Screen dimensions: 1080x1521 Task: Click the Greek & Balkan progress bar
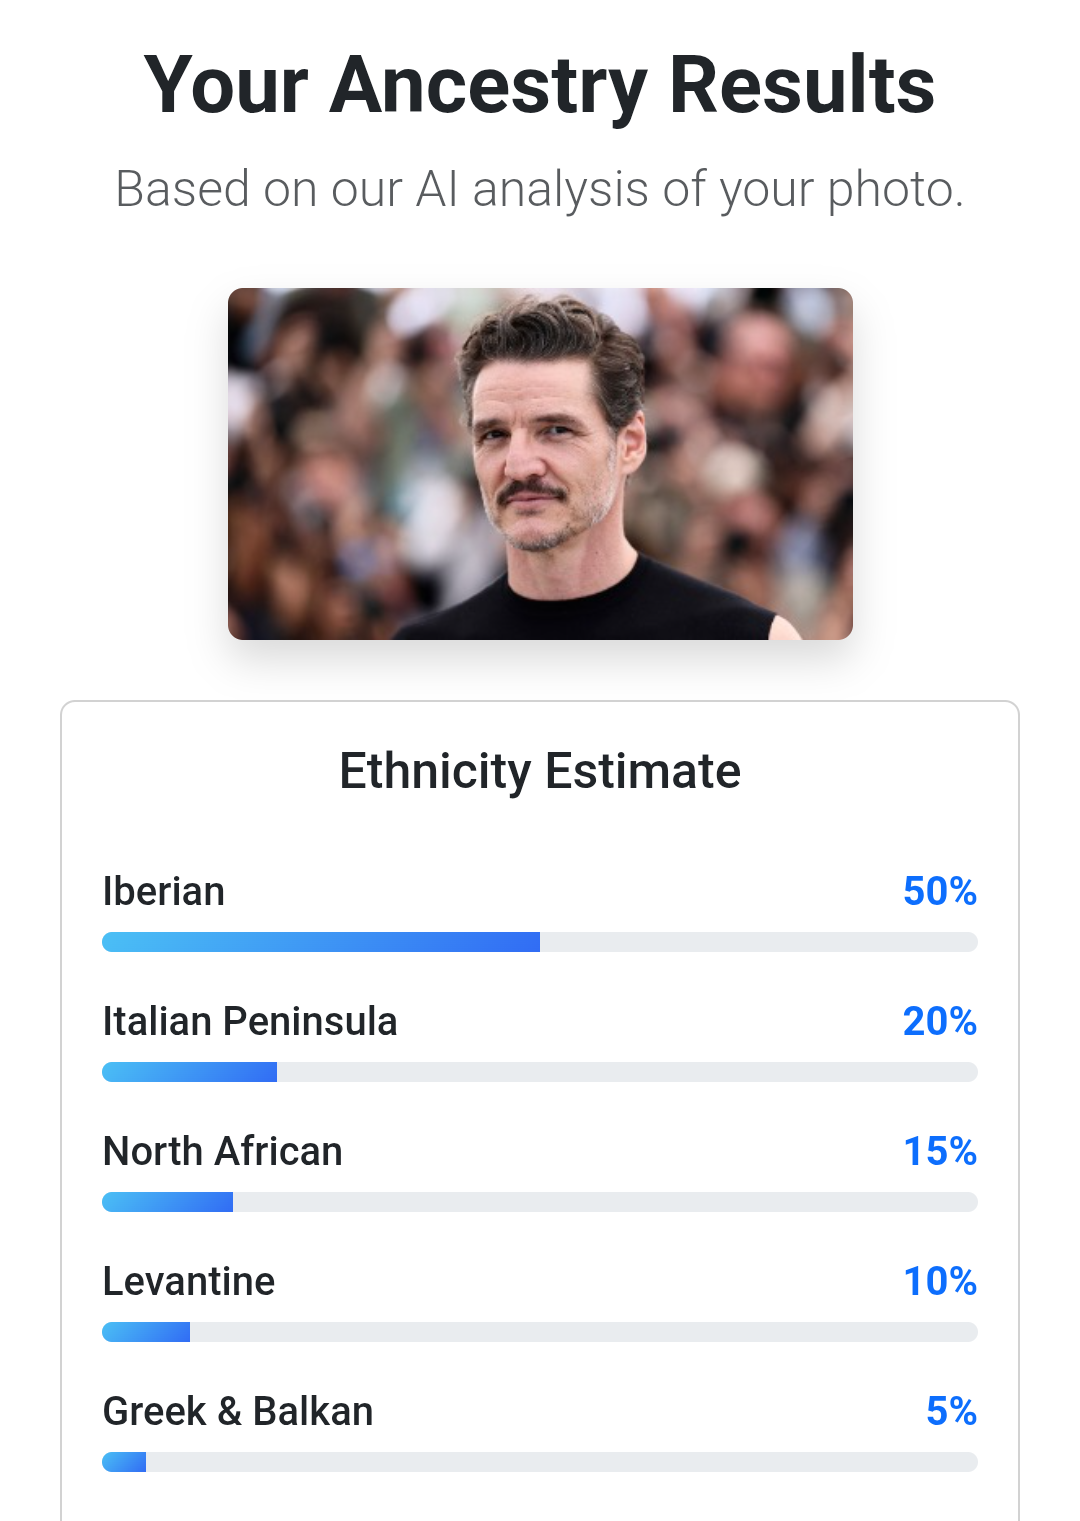click(x=540, y=1462)
